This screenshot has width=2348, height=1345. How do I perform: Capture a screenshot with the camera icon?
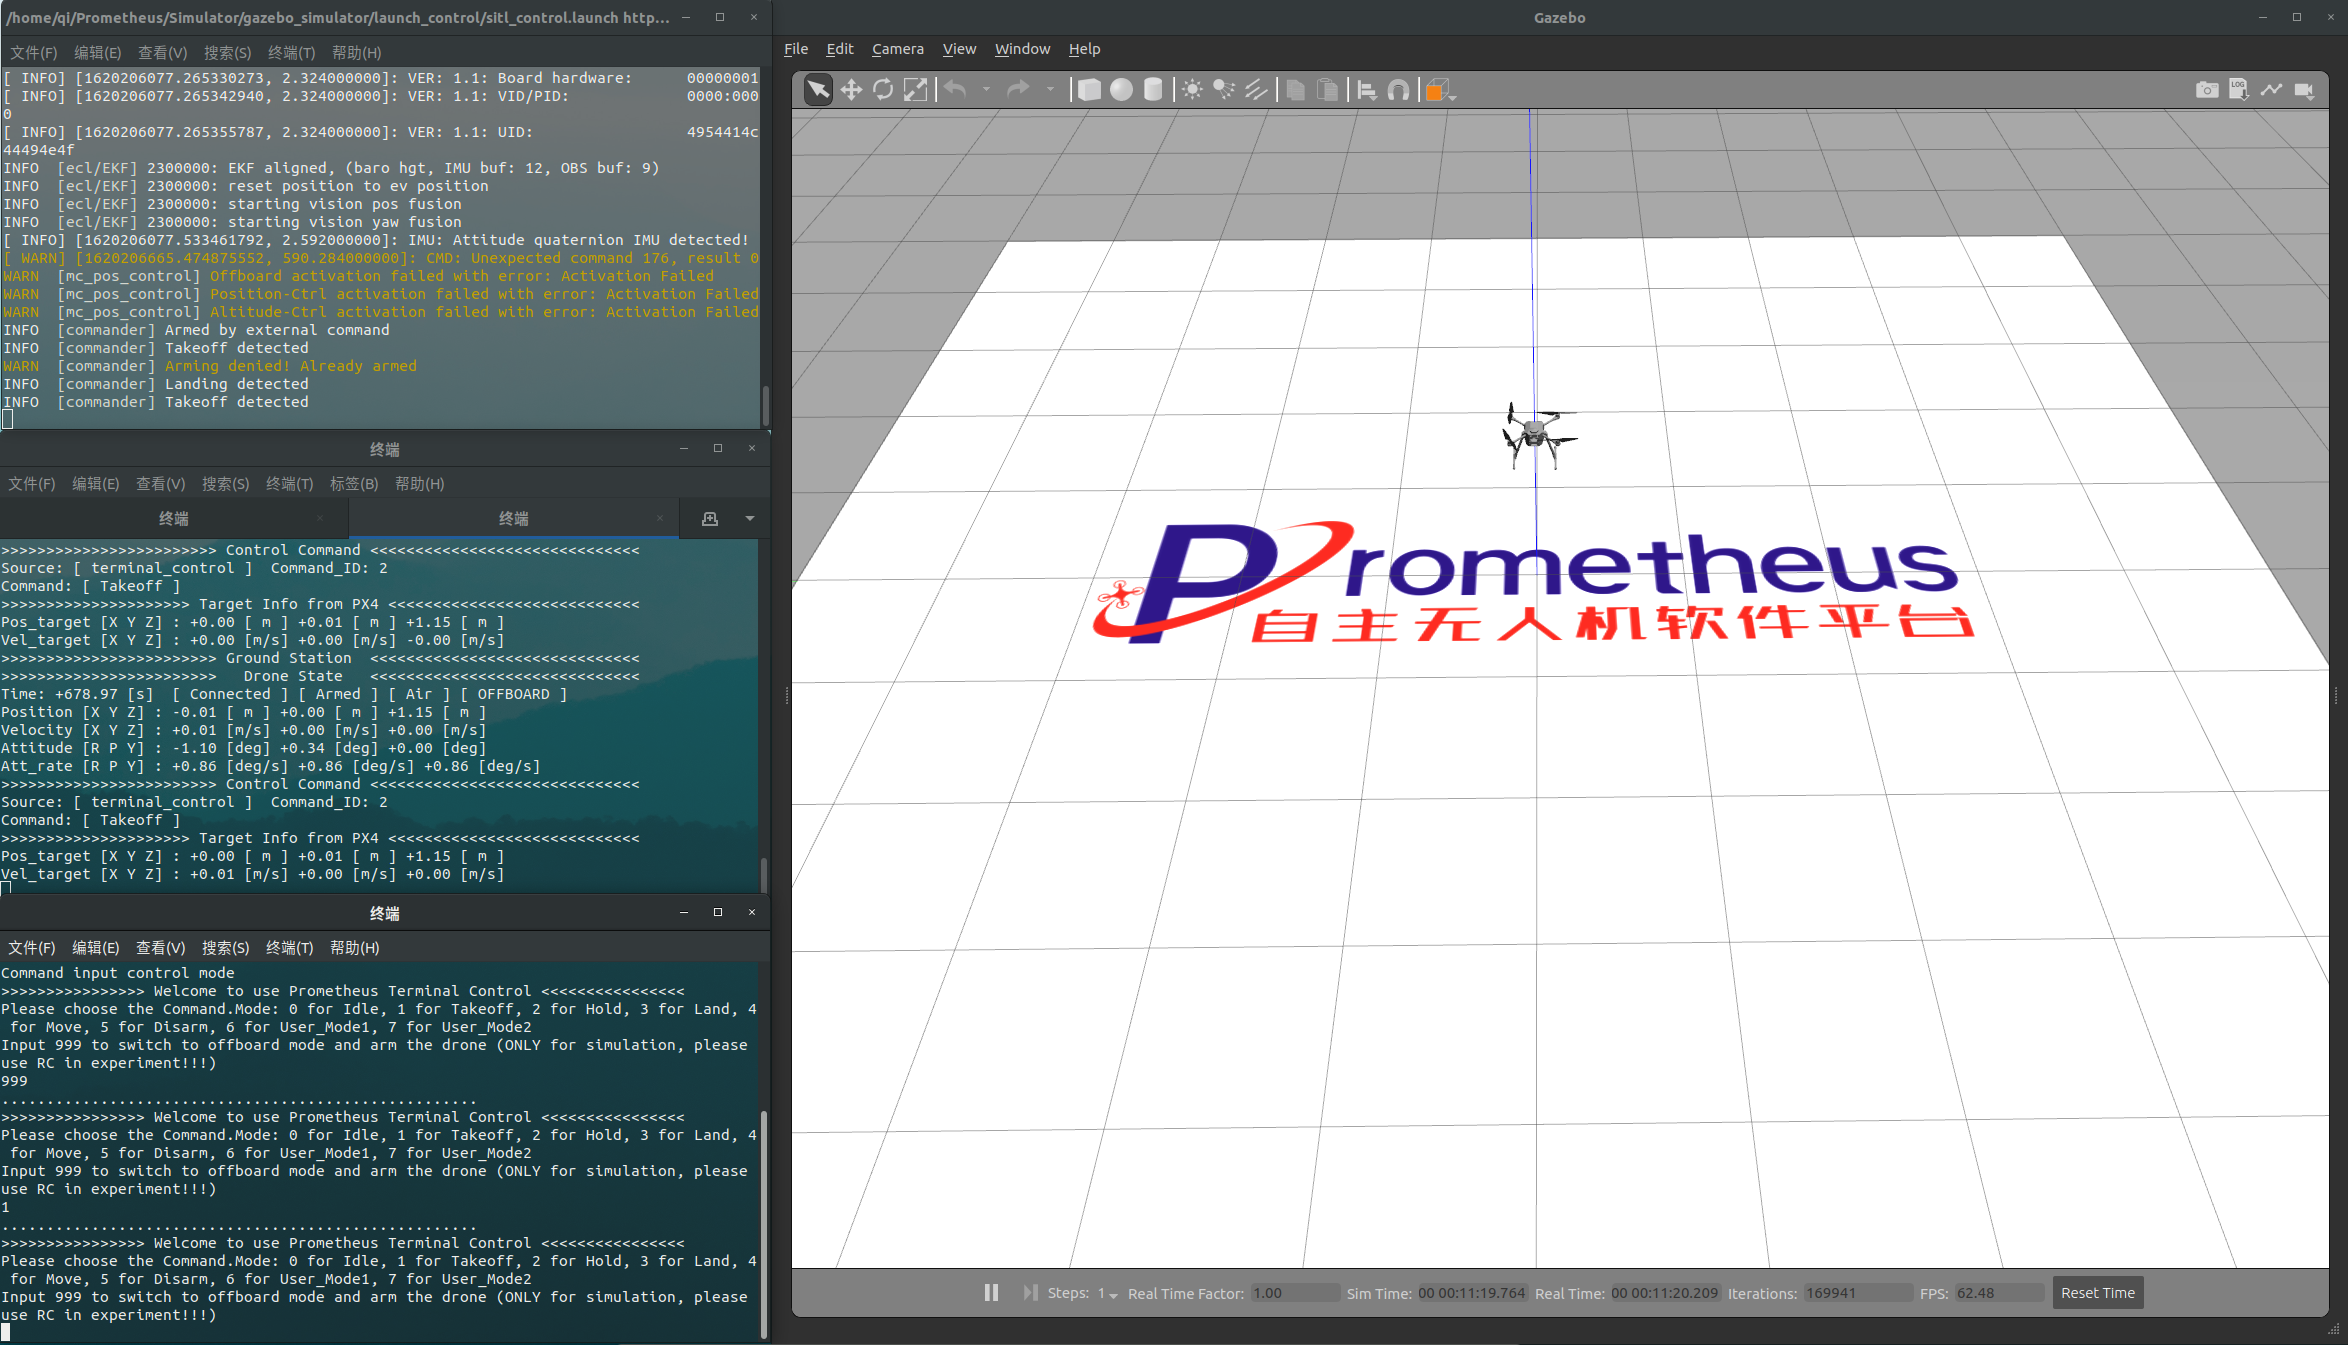2207,90
